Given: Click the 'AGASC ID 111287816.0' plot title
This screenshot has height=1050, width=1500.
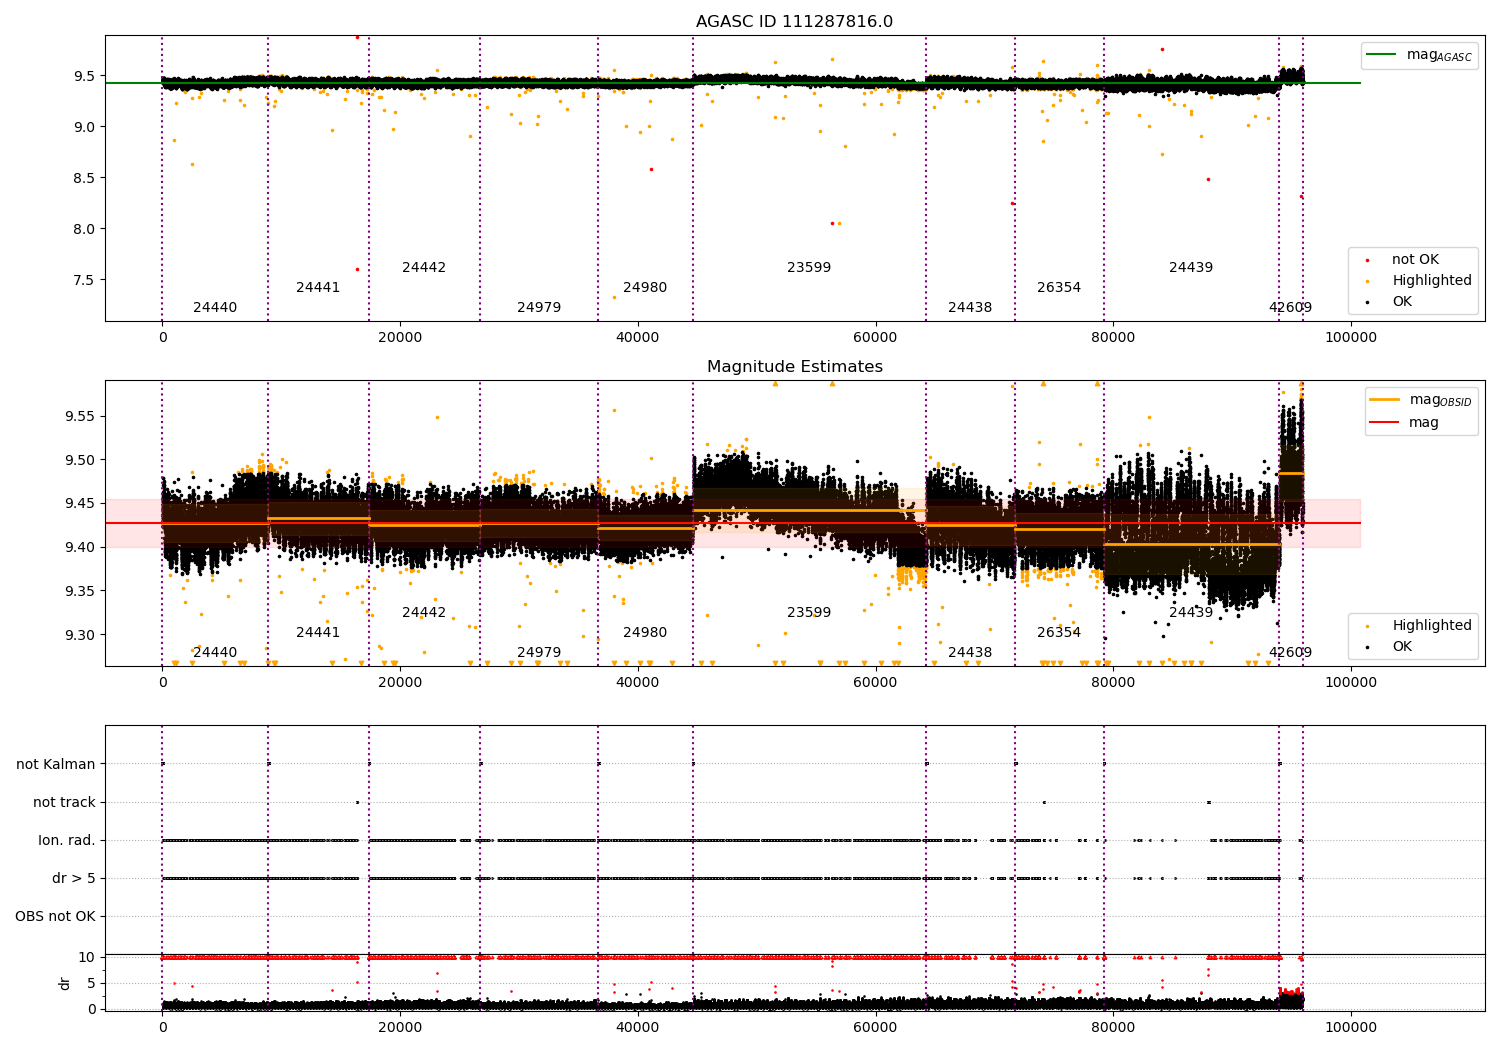Looking at the screenshot, I should (x=794, y=22).
